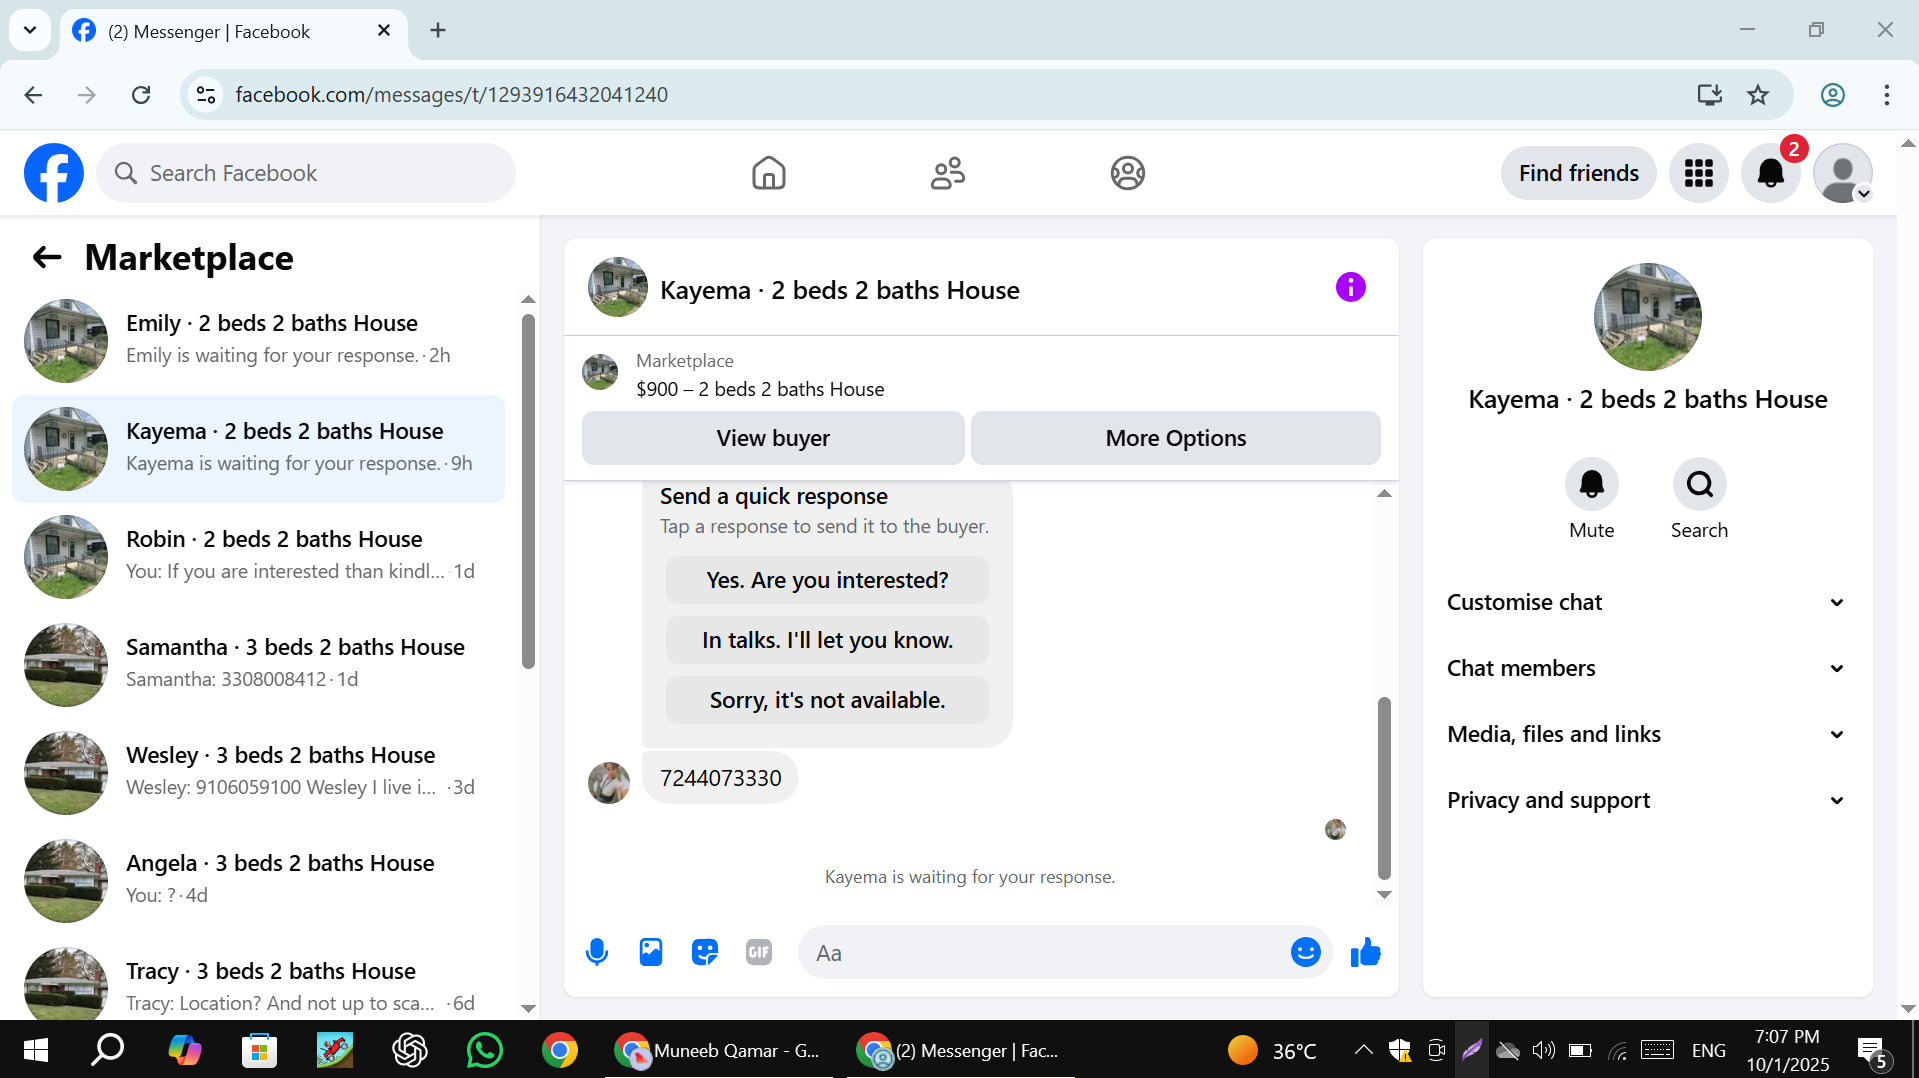The width and height of the screenshot is (1919, 1078).
Task: Open ChatGPT from the taskbar
Action: pos(409,1050)
